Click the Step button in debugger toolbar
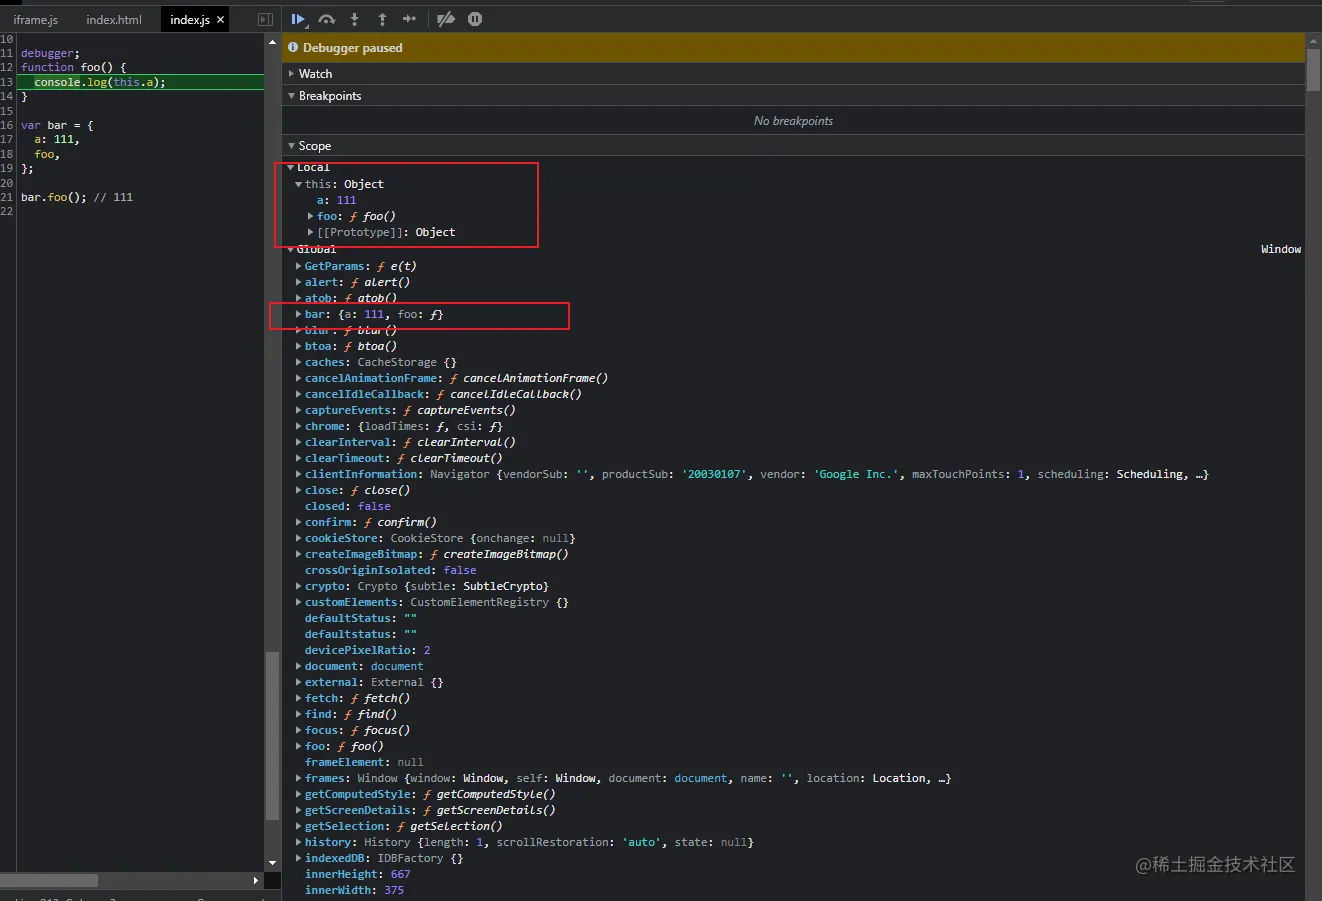 tap(409, 19)
